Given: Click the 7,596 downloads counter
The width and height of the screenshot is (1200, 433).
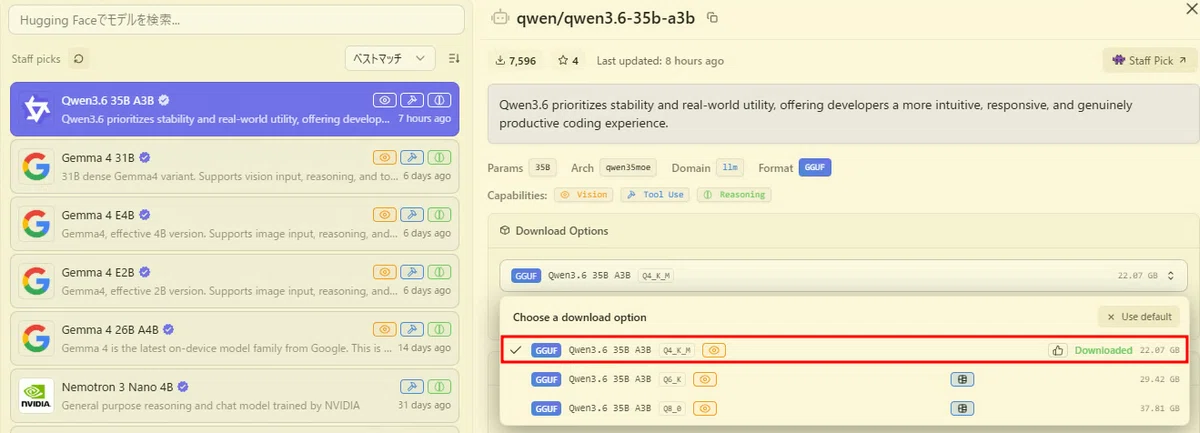Looking at the screenshot, I should coord(516,61).
